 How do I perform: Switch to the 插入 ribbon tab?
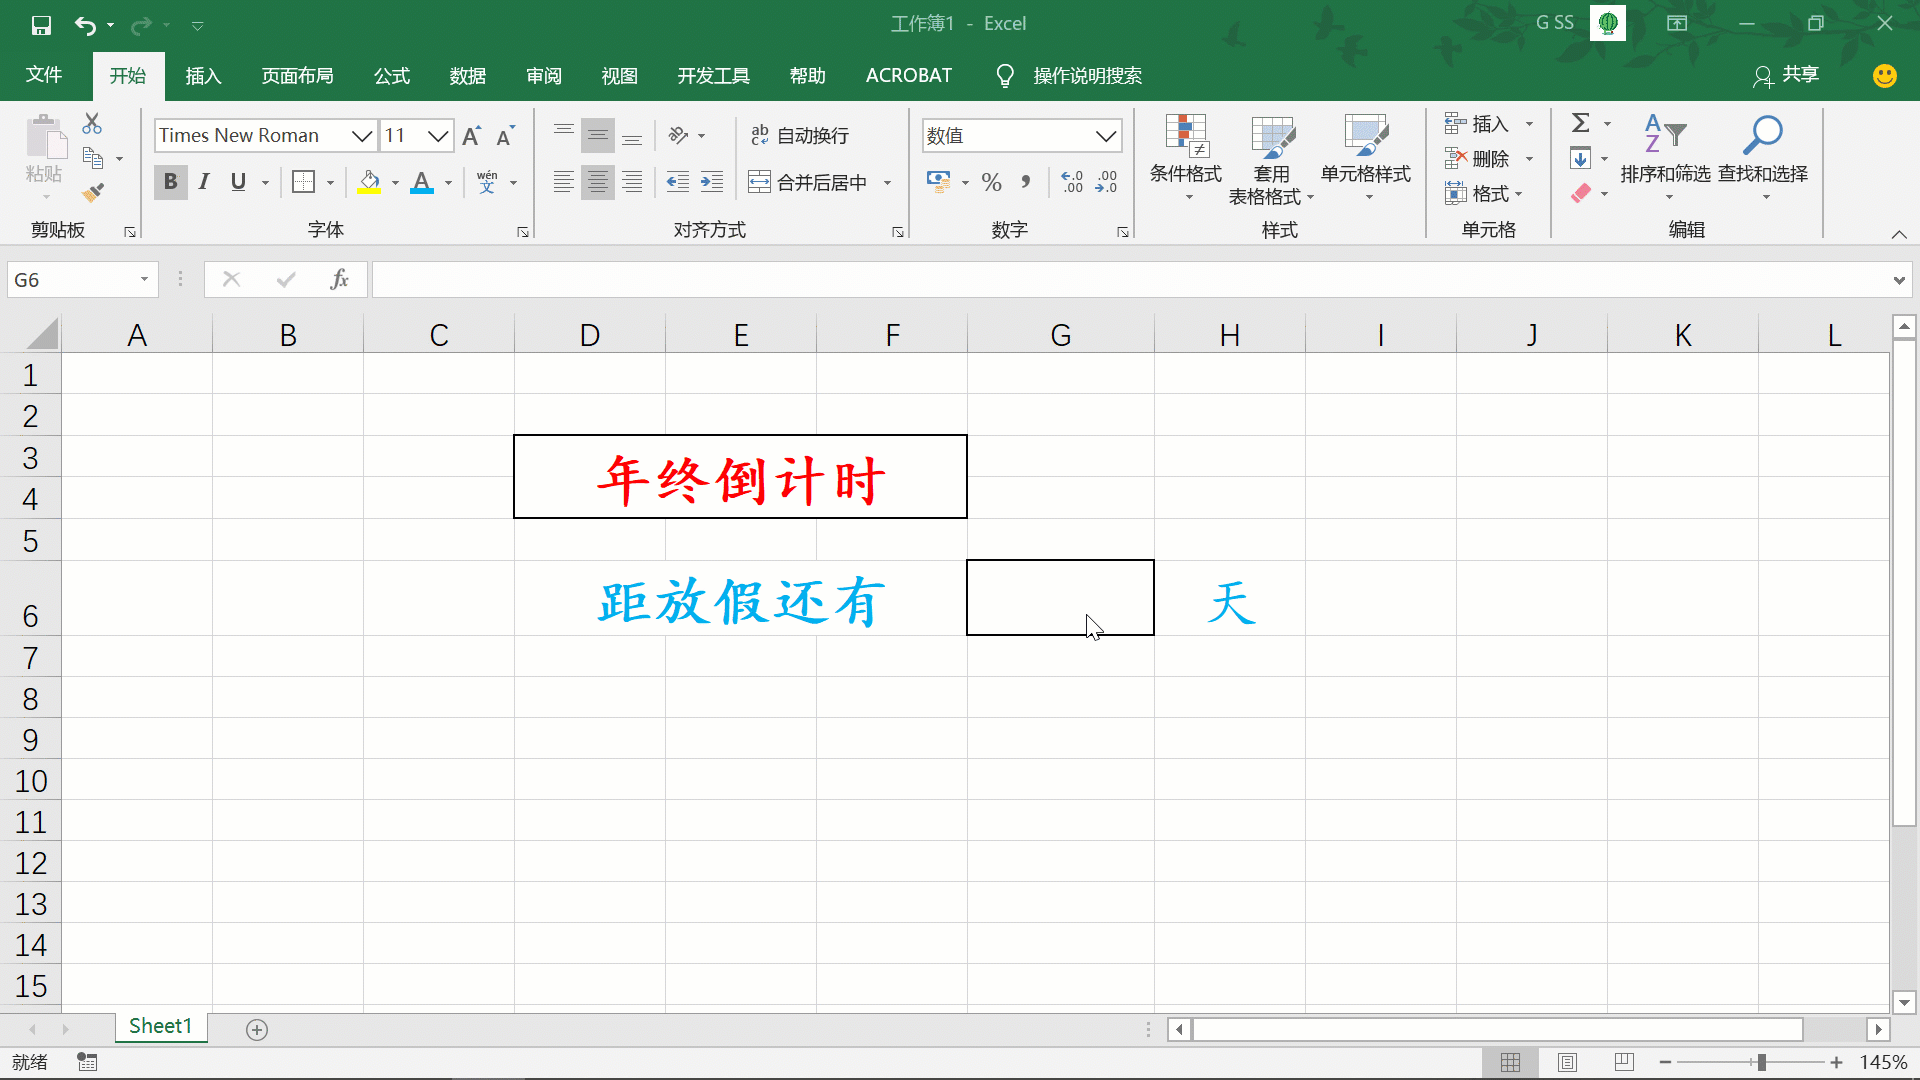click(x=203, y=75)
